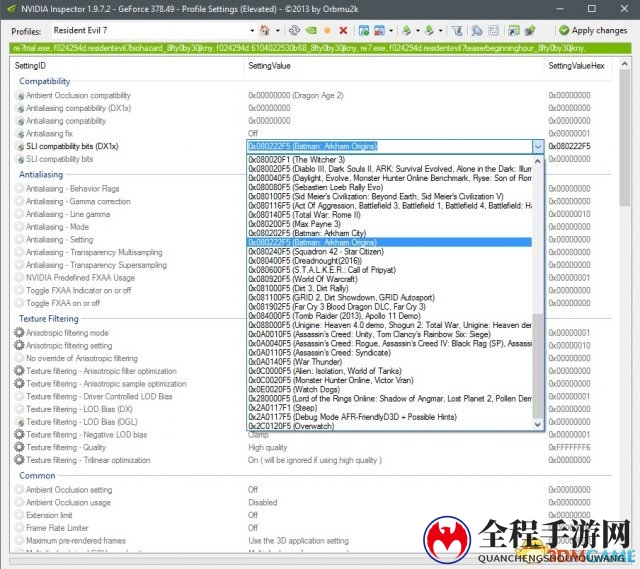Screen dimensions: 640x569
Task: Select the 0x2C0120F5 (Overwatch) option
Action: [x=389, y=426]
